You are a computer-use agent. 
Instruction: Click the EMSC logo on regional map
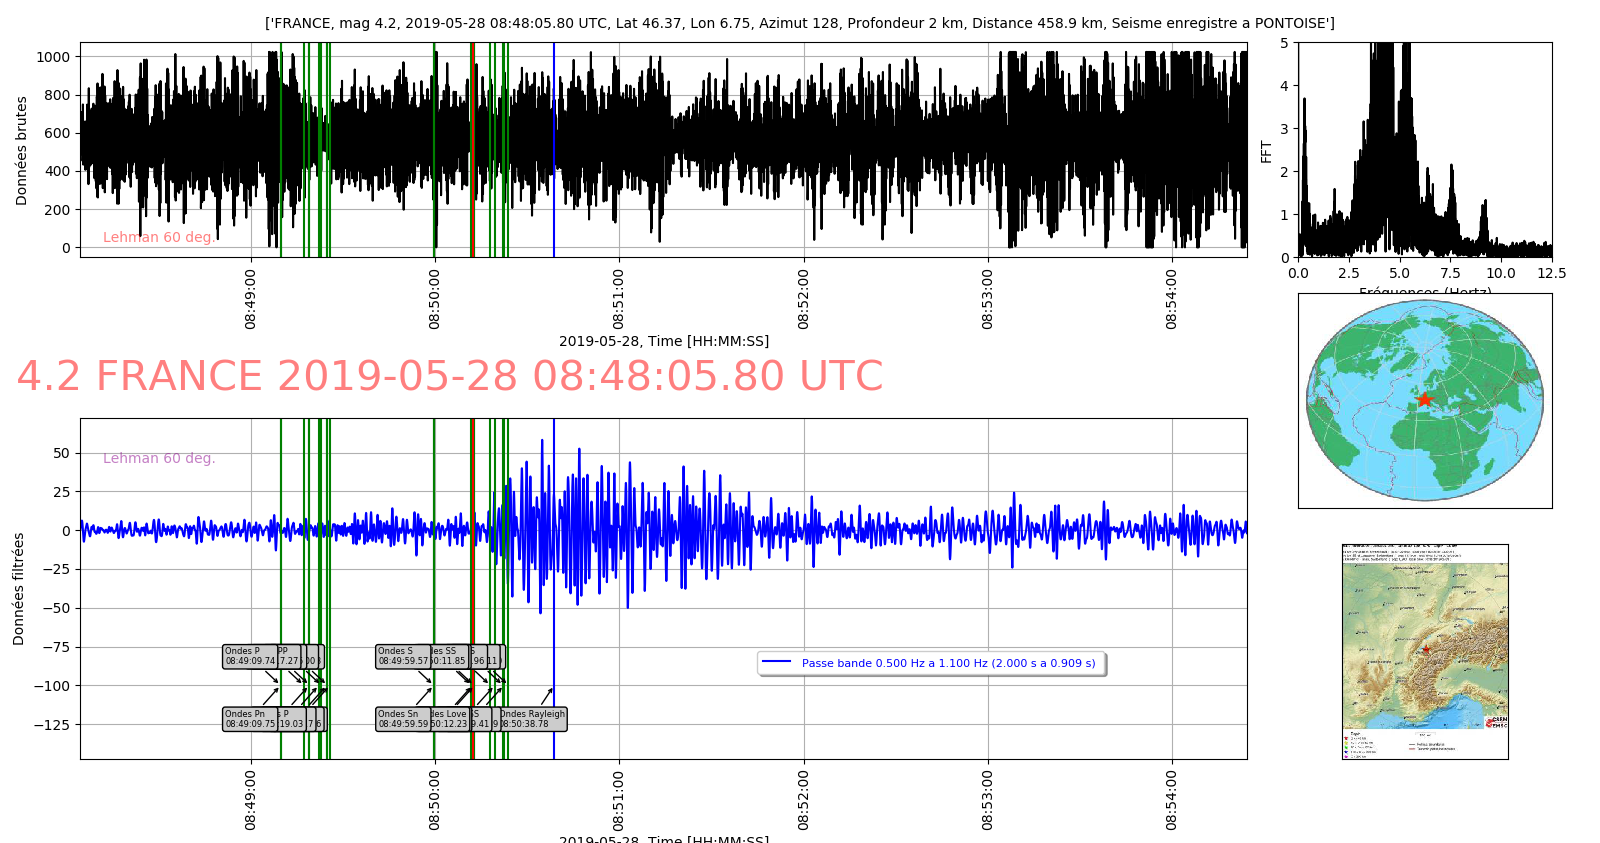[x=1497, y=722]
